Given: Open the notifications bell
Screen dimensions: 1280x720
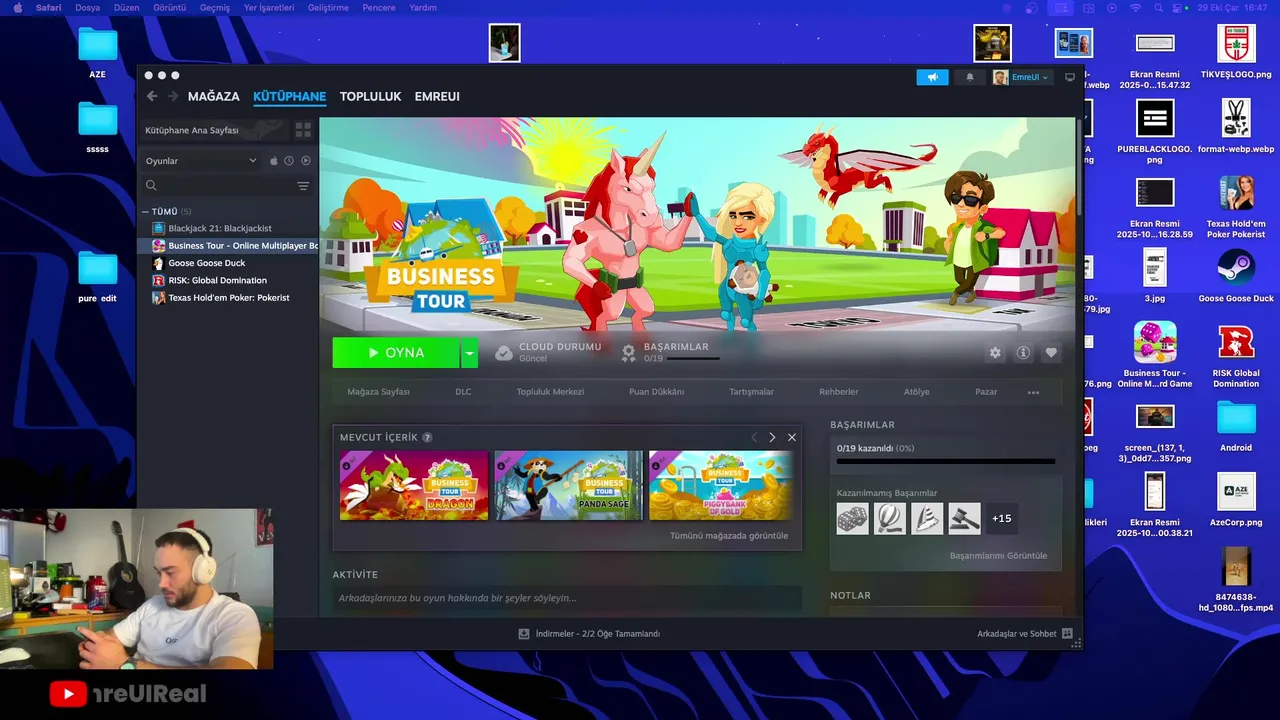Looking at the screenshot, I should [969, 77].
